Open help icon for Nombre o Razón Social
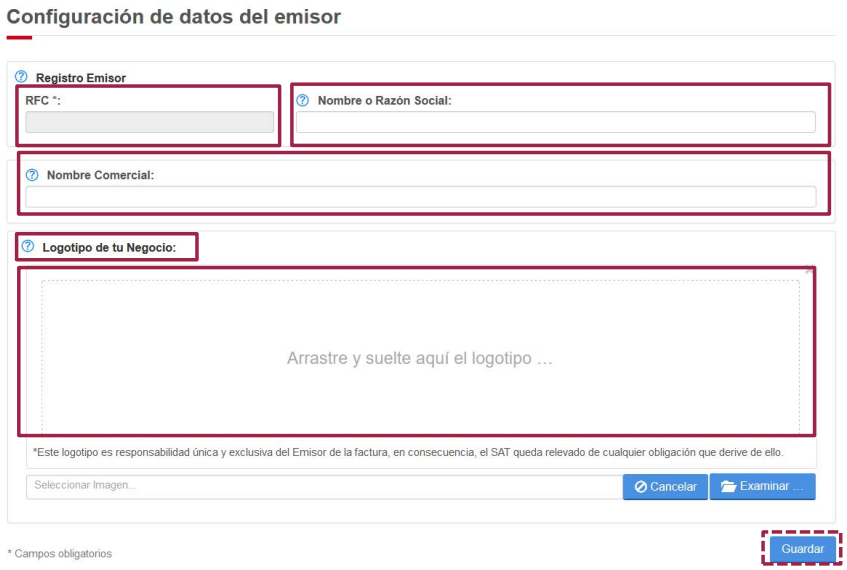The width and height of the screenshot is (847, 570). coord(303,100)
